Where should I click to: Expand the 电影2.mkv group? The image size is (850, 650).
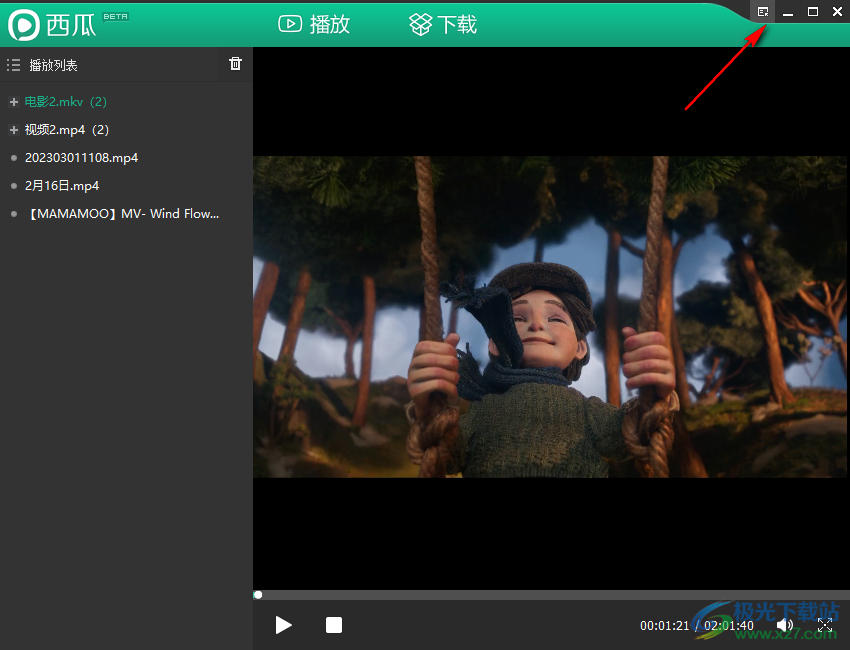pos(14,102)
